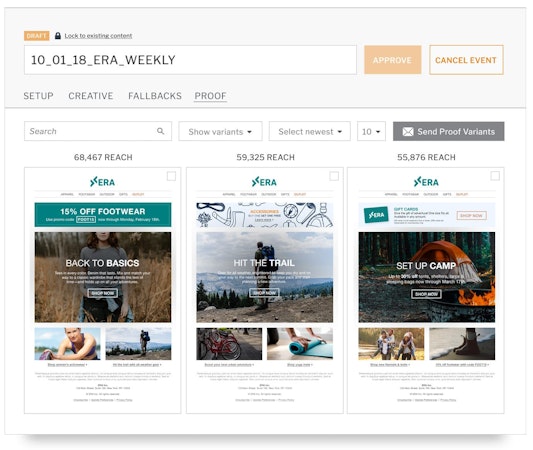Click the APPROVE button
This screenshot has height=450, width=533.
[393, 60]
